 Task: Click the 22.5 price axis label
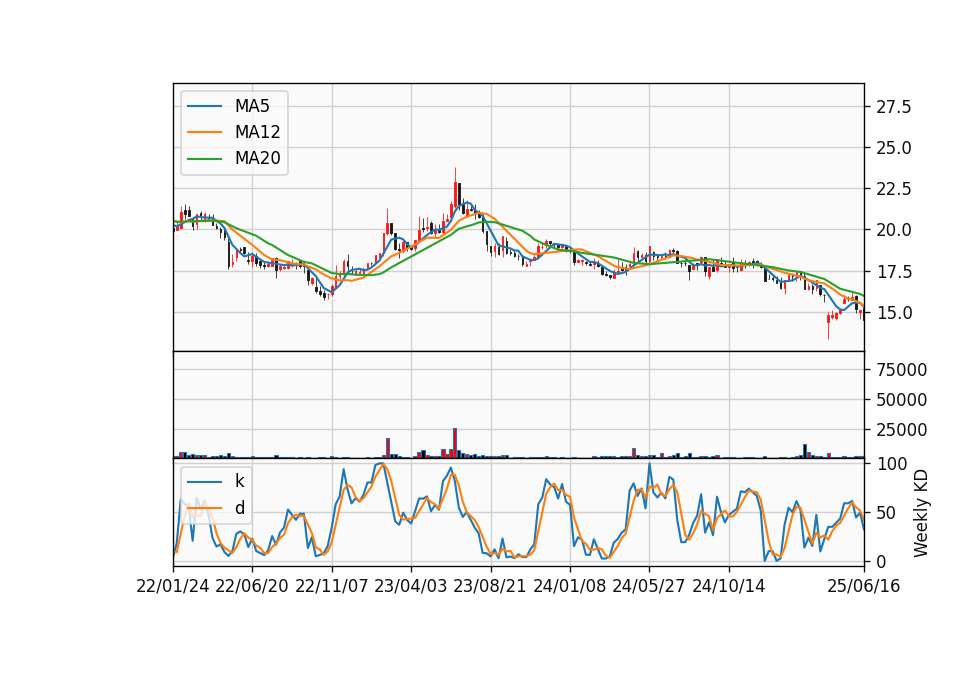pos(893,189)
